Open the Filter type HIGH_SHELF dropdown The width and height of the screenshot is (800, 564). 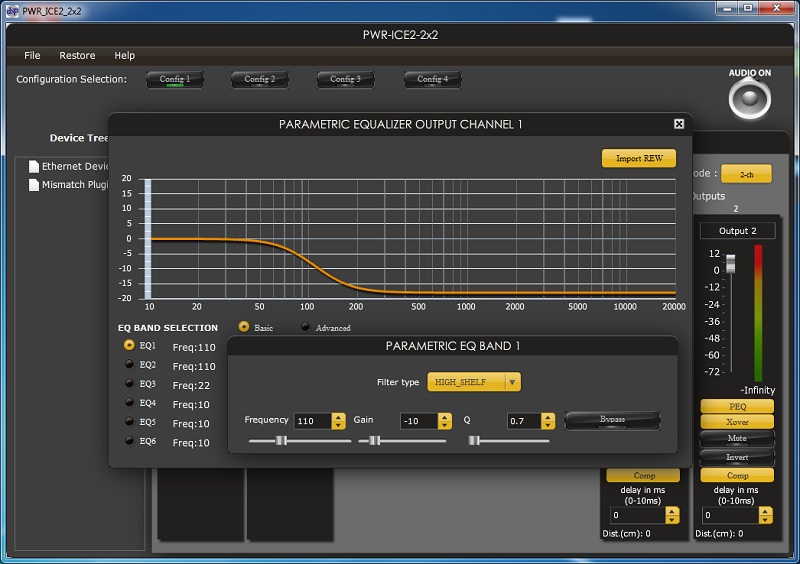click(x=474, y=382)
